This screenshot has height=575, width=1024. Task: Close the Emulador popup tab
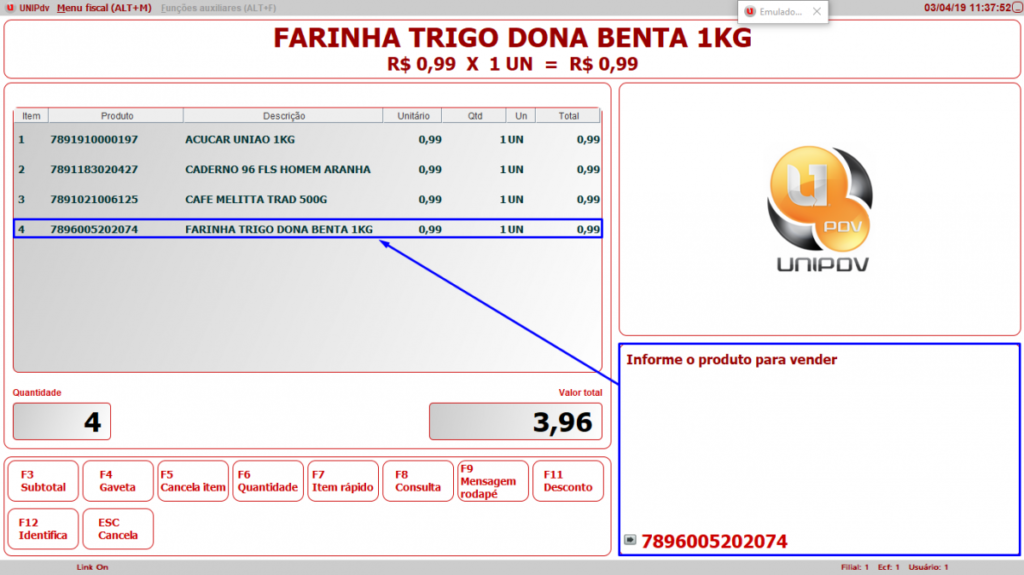click(816, 11)
